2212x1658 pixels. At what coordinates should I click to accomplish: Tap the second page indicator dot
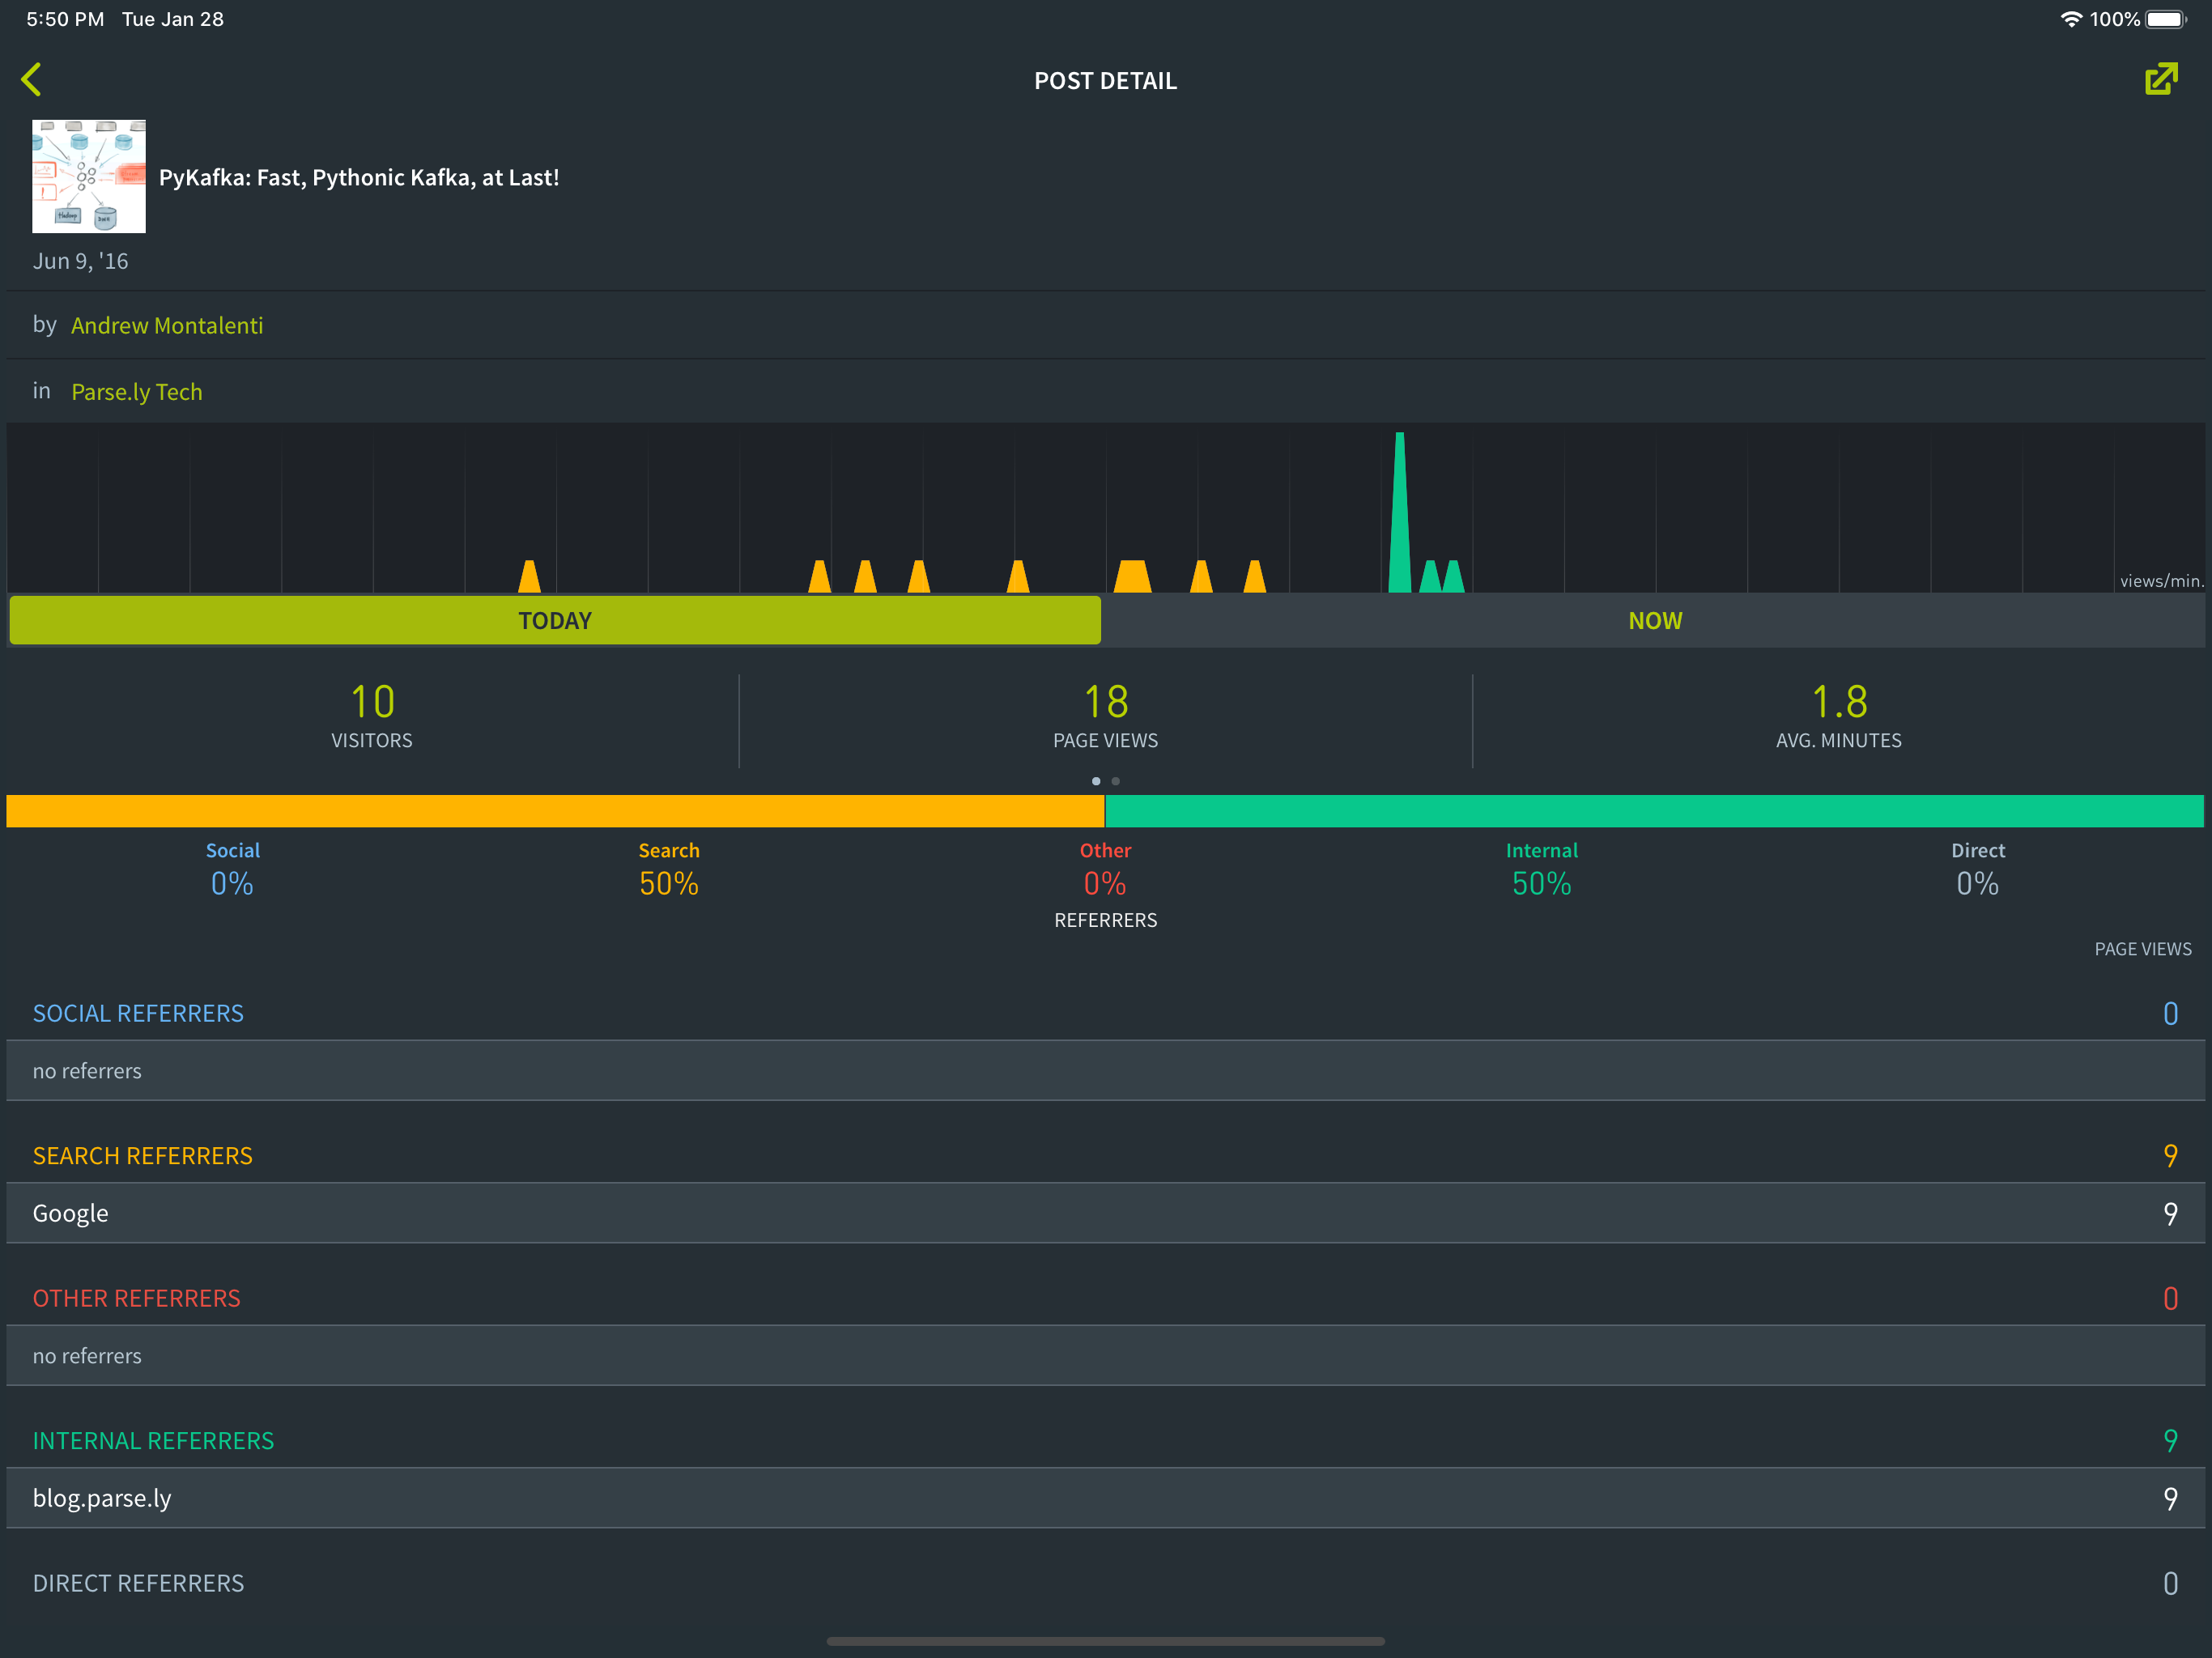pos(1116,781)
